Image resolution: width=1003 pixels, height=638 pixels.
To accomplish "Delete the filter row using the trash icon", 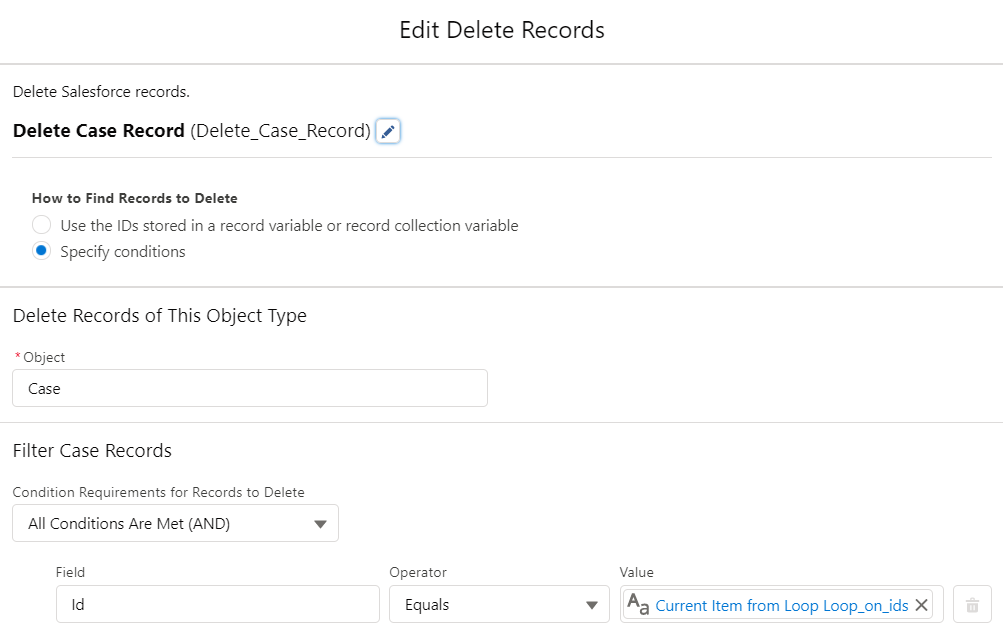I will (x=971, y=604).
